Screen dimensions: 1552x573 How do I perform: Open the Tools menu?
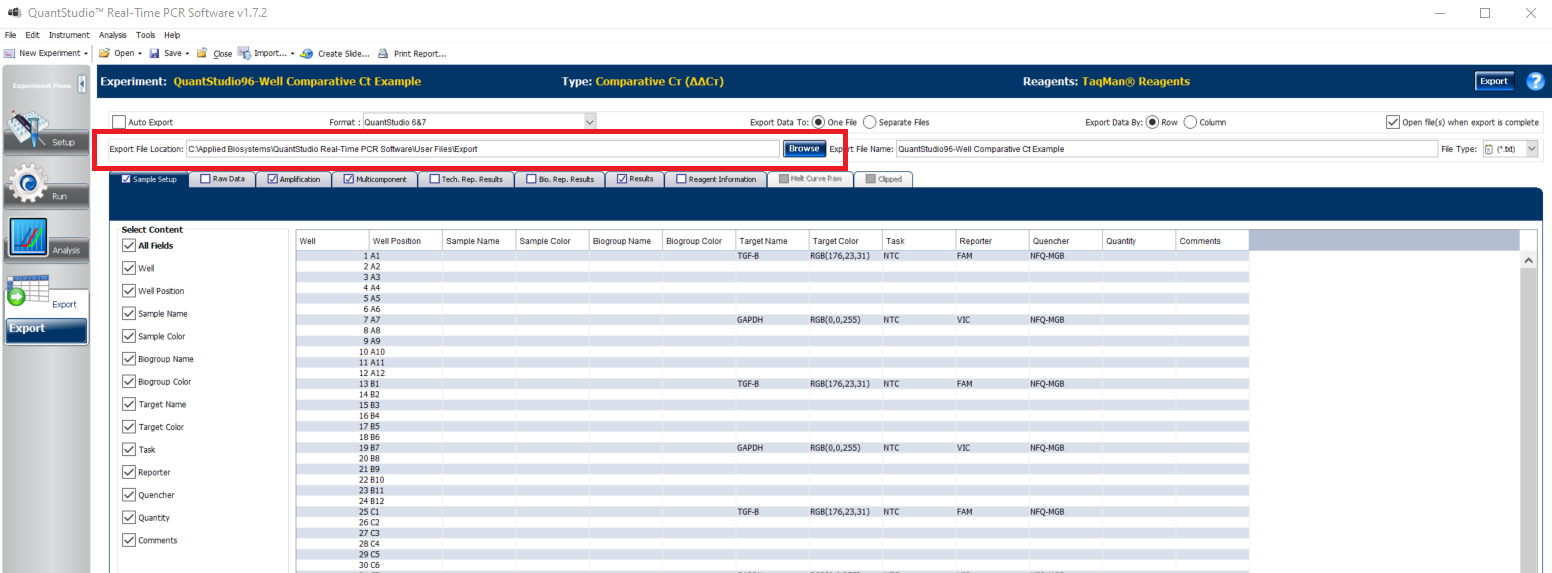(x=146, y=35)
